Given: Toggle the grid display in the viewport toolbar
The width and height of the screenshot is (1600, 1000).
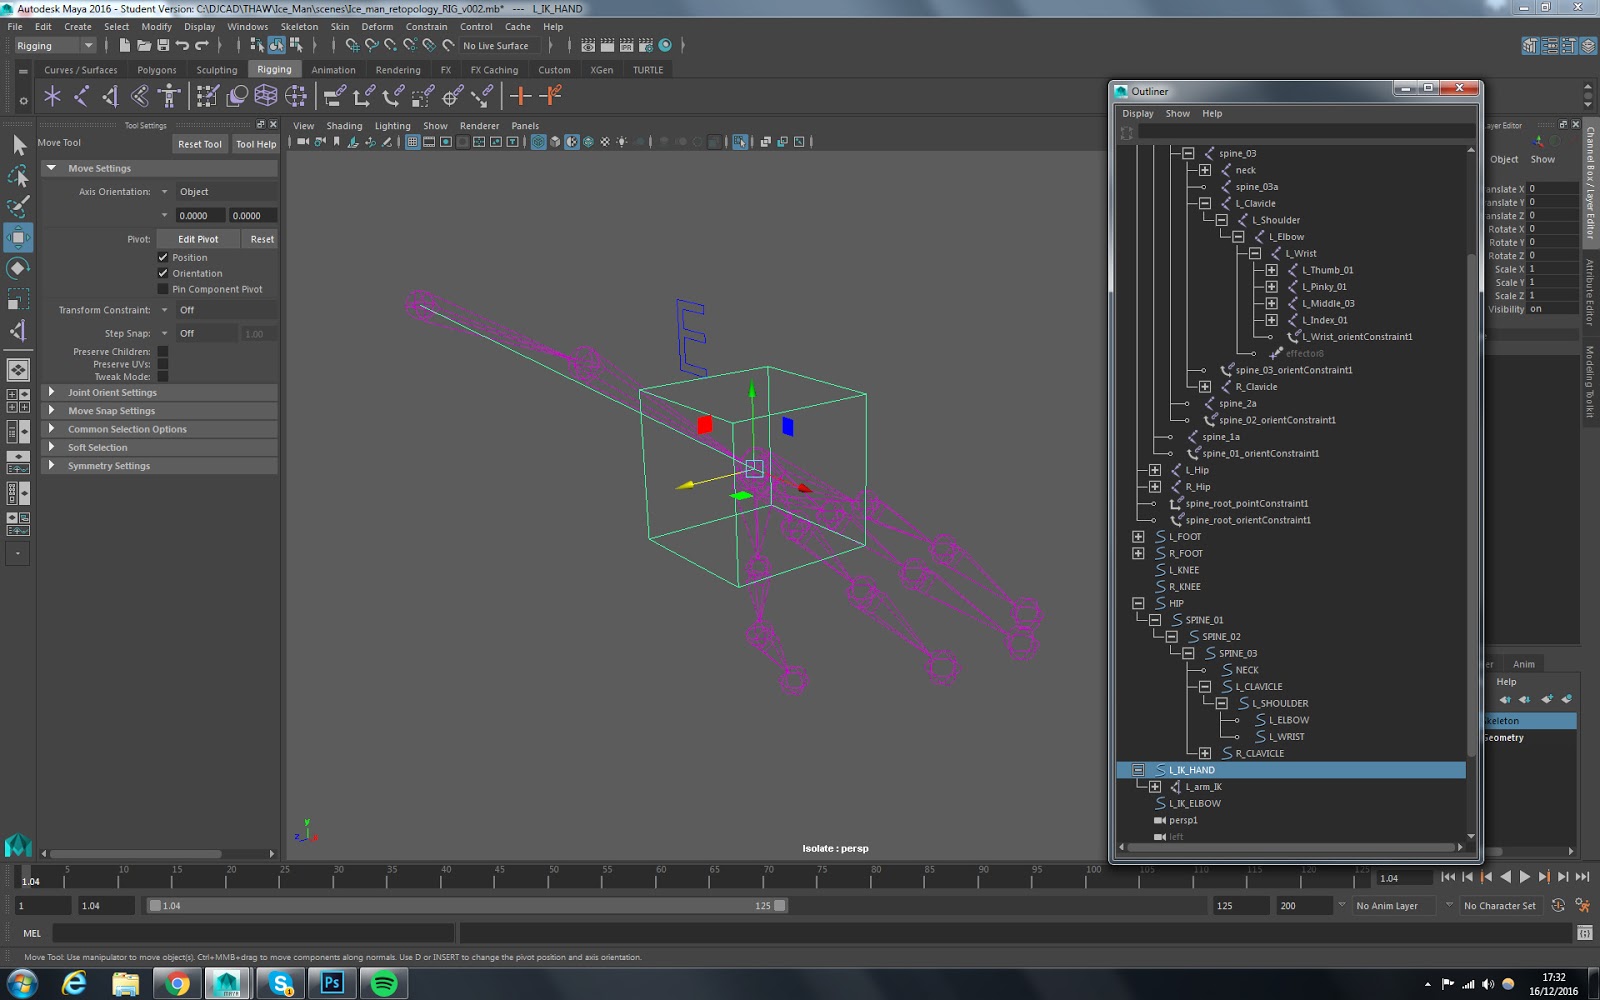Looking at the screenshot, I should (x=411, y=142).
